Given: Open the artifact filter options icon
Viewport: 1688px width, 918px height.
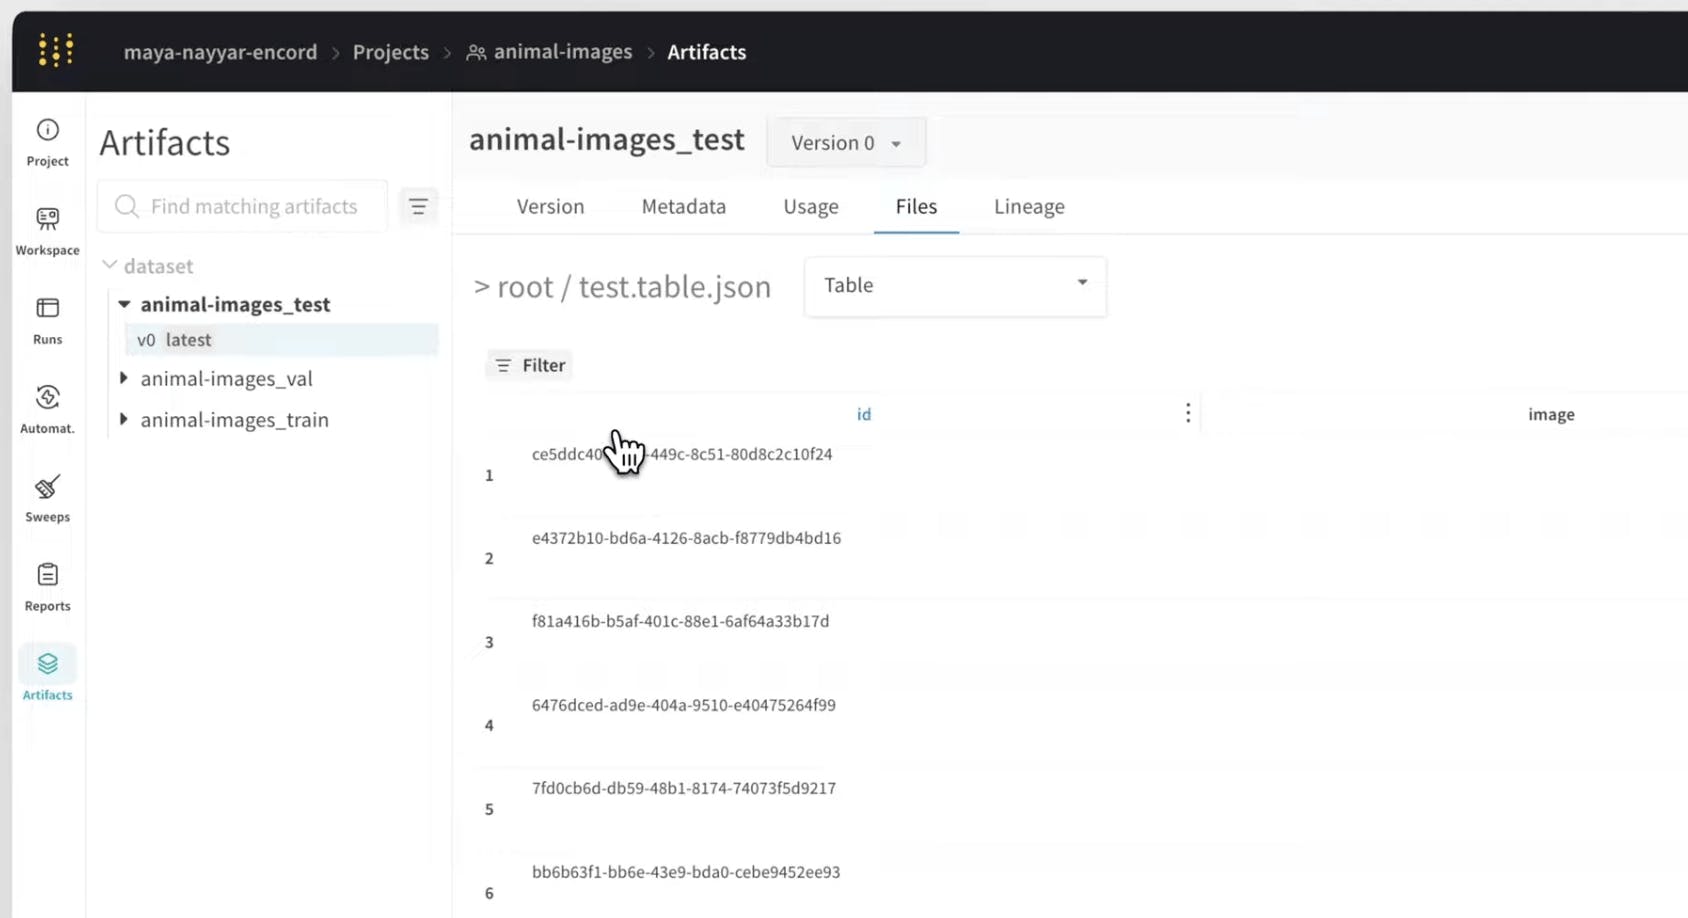Looking at the screenshot, I should pos(418,206).
